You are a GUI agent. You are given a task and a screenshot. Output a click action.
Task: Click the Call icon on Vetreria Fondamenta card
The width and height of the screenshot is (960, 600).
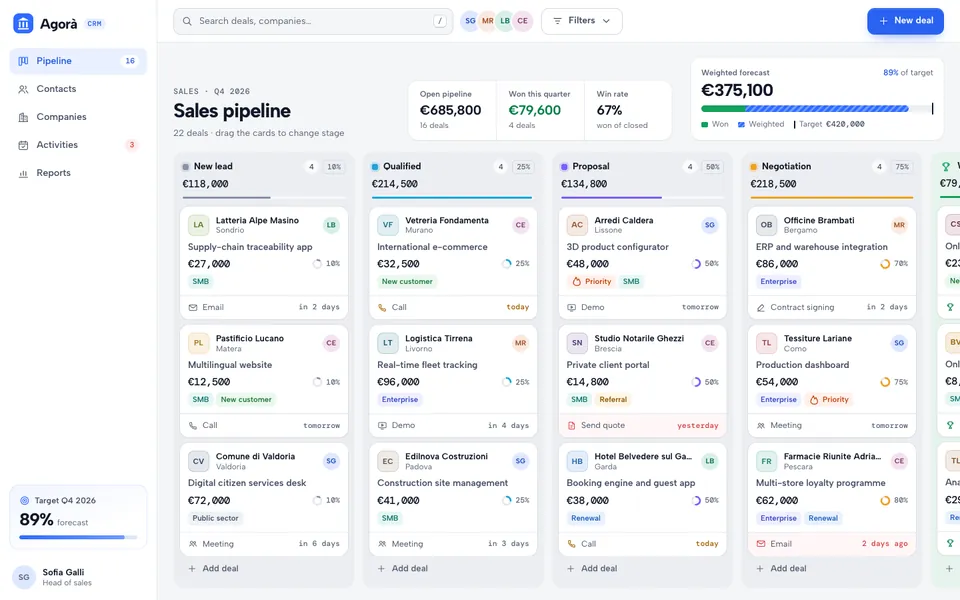click(x=382, y=308)
